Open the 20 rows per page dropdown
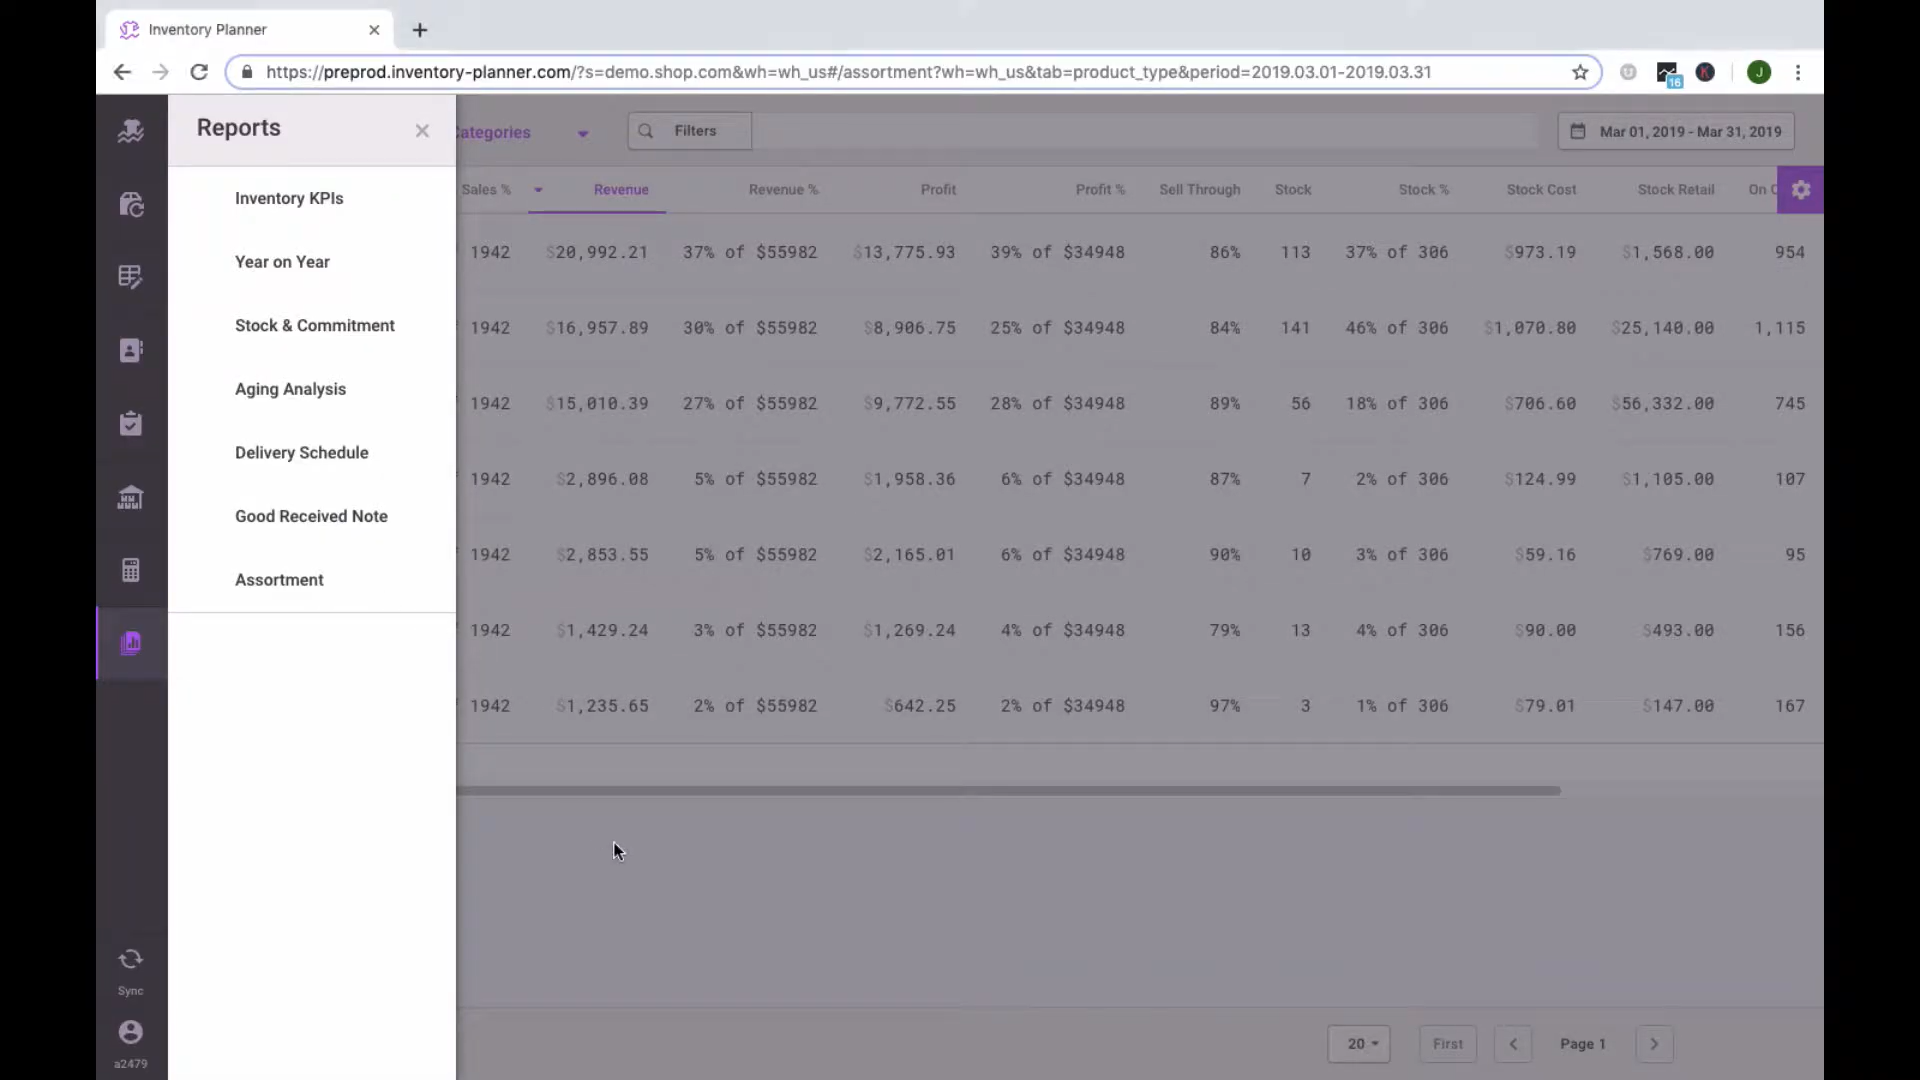The width and height of the screenshot is (1920, 1080). tap(1358, 1044)
